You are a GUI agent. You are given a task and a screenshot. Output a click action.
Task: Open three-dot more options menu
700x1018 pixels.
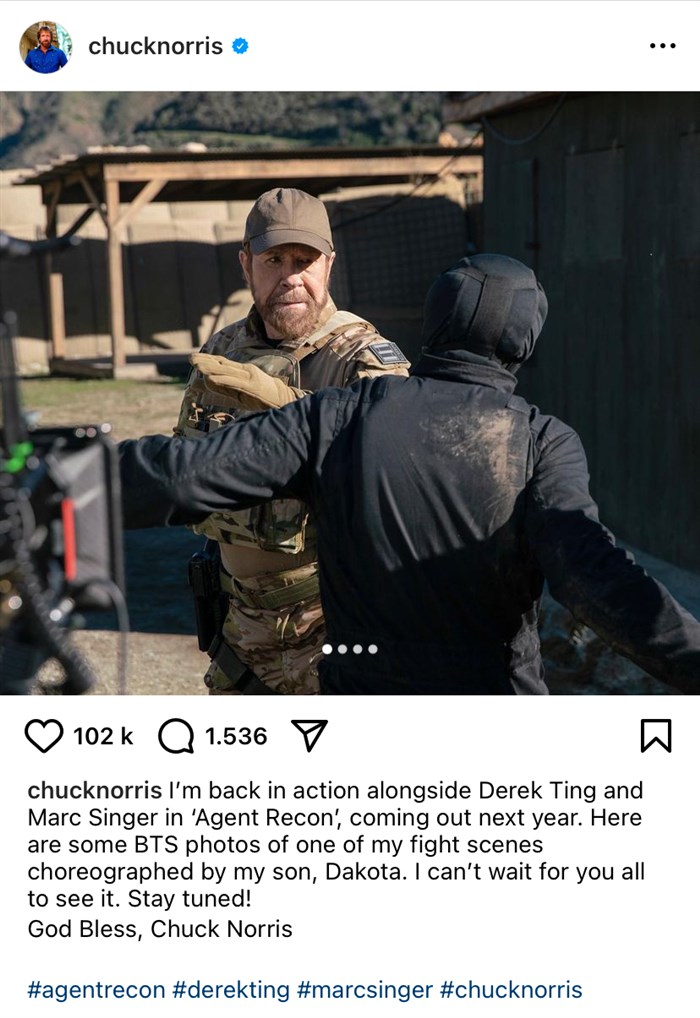tap(662, 46)
